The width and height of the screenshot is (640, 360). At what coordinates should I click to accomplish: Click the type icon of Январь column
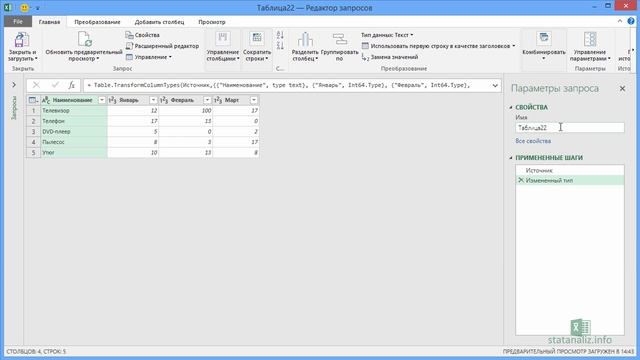tap(113, 100)
